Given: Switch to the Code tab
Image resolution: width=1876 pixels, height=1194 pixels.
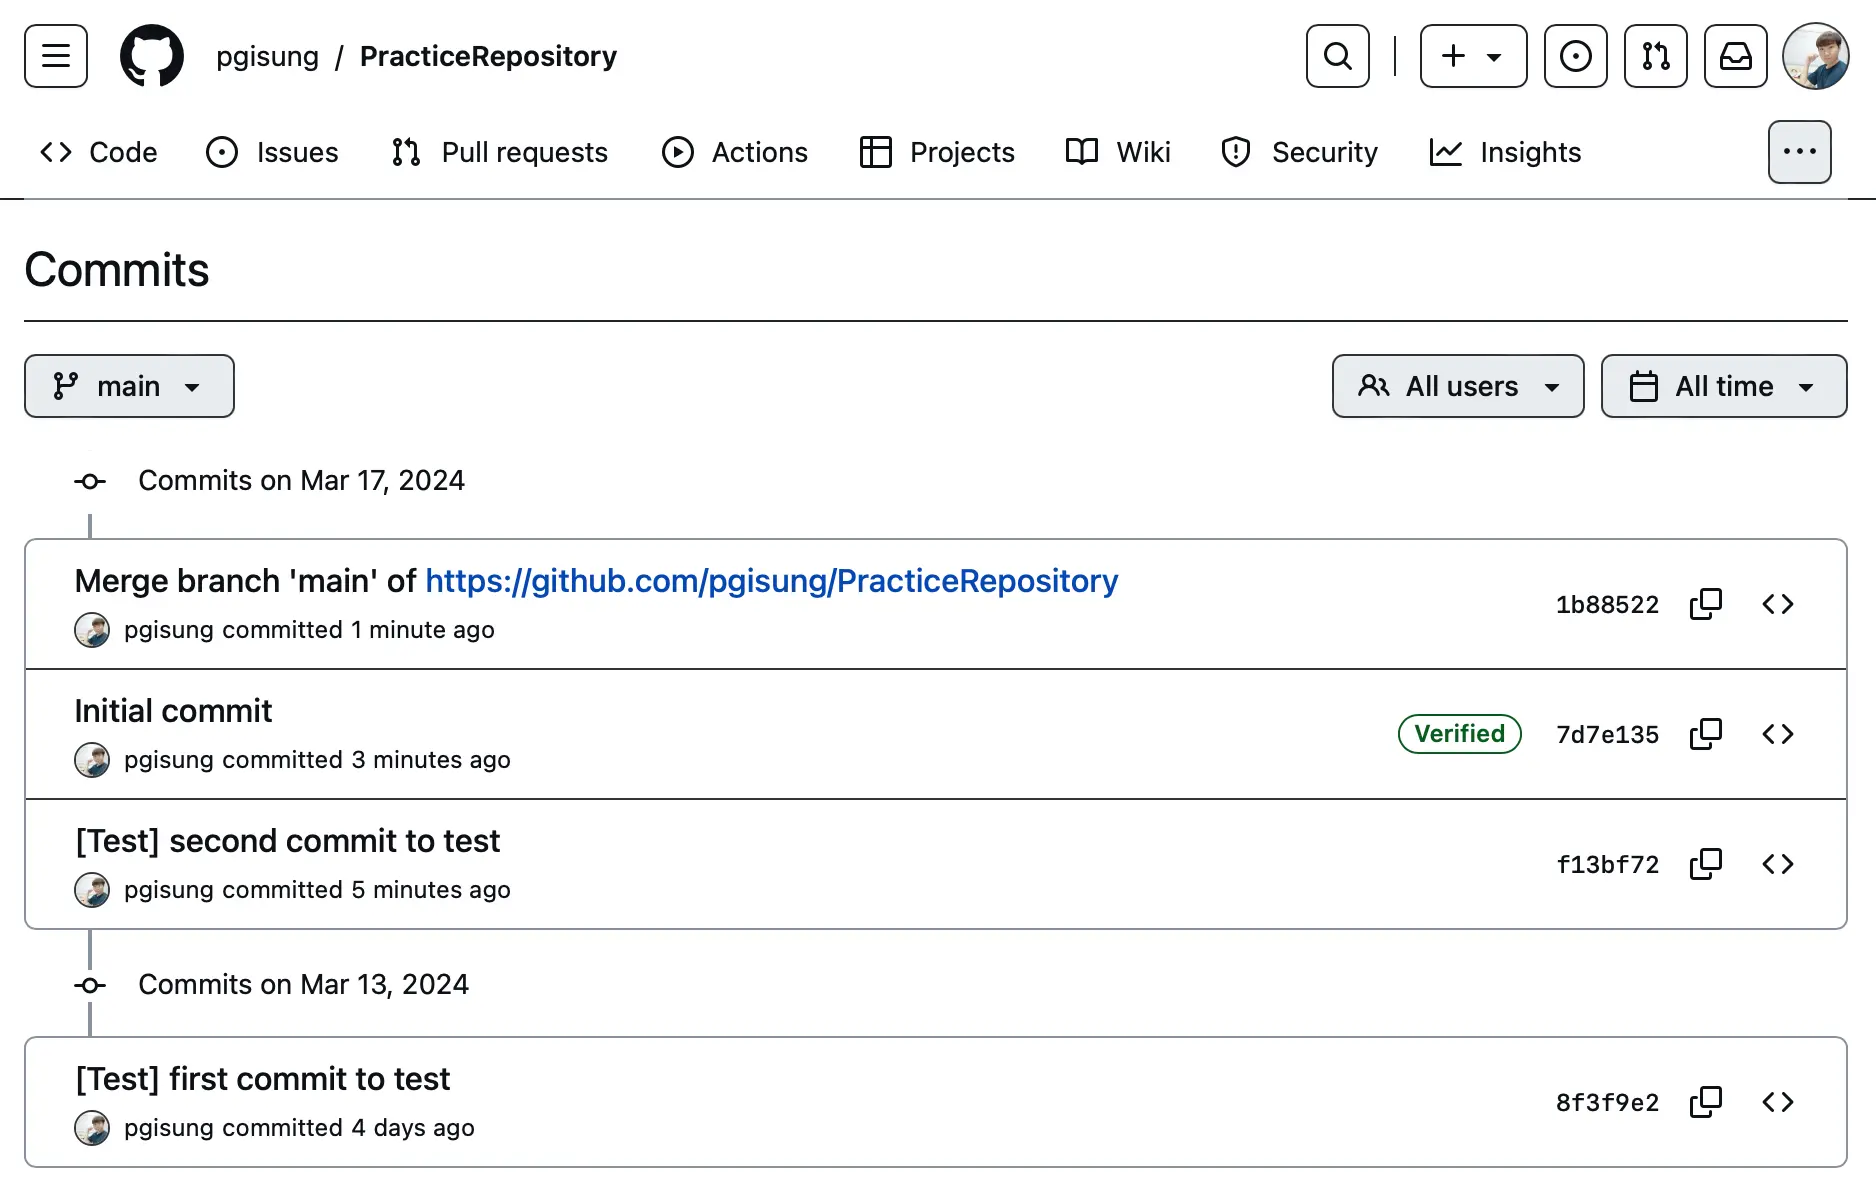Looking at the screenshot, I should [x=99, y=152].
